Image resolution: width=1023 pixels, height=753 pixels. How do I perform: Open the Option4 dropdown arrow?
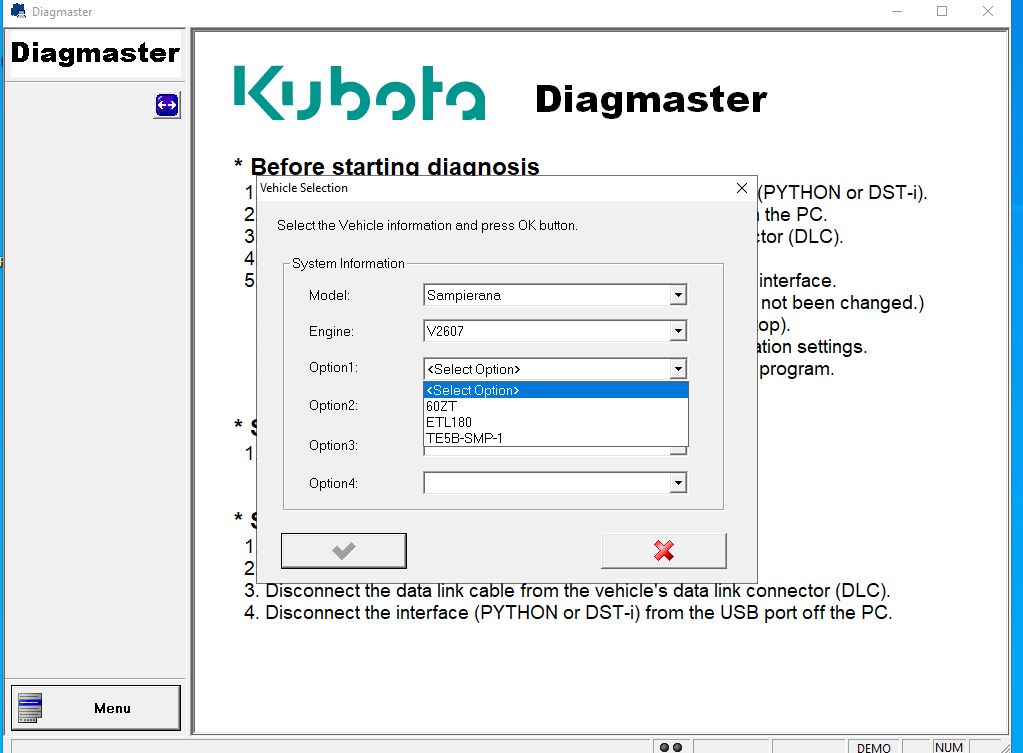[679, 483]
